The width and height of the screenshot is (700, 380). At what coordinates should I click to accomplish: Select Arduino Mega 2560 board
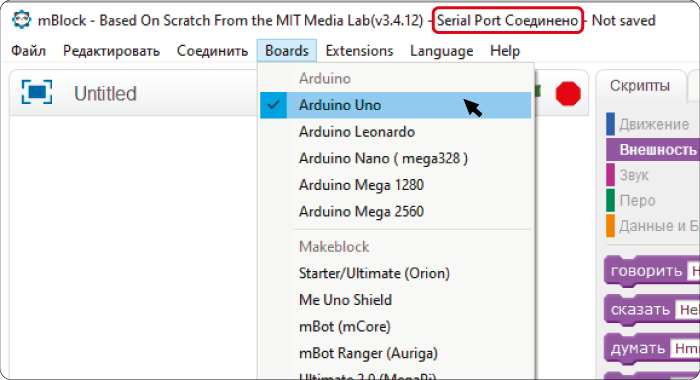pos(396,211)
